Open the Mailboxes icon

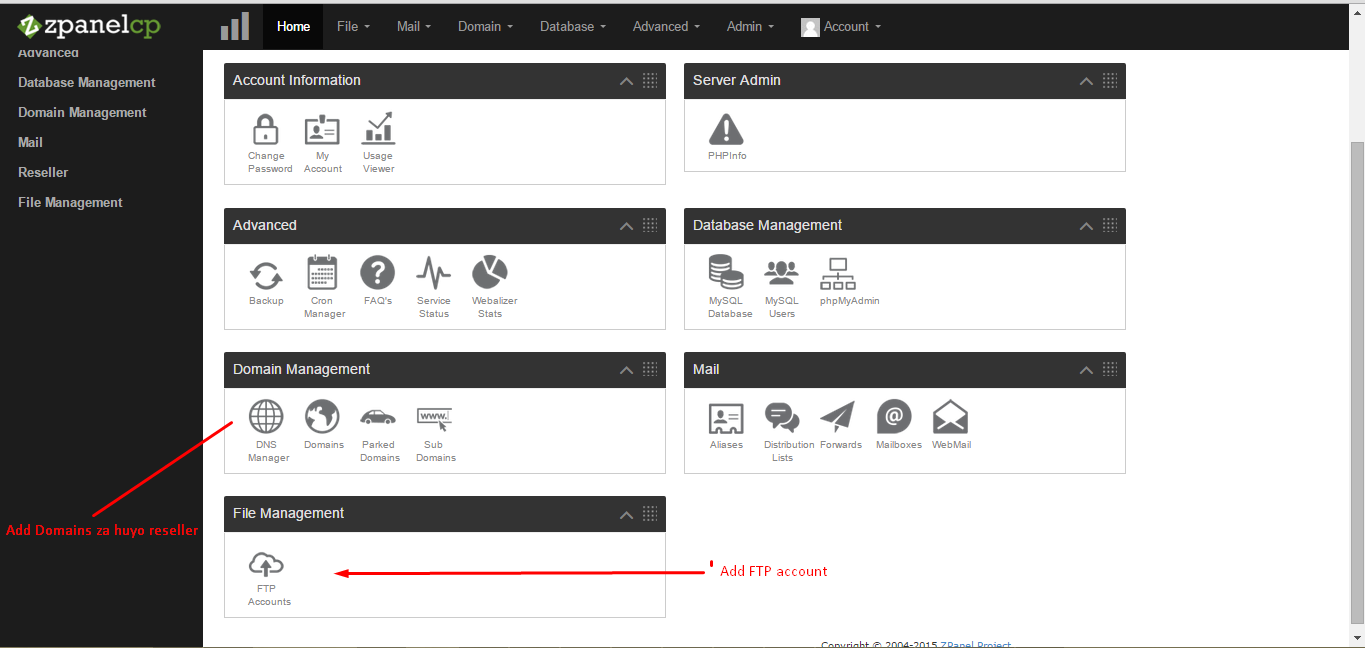895,417
